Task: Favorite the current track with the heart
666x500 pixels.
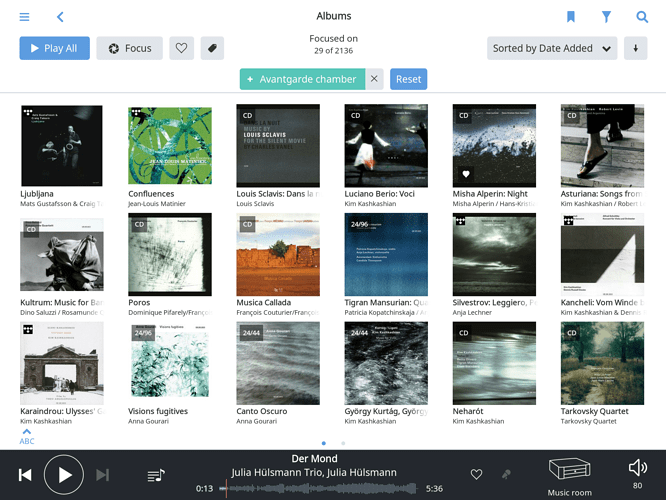Action: pyautogui.click(x=476, y=474)
